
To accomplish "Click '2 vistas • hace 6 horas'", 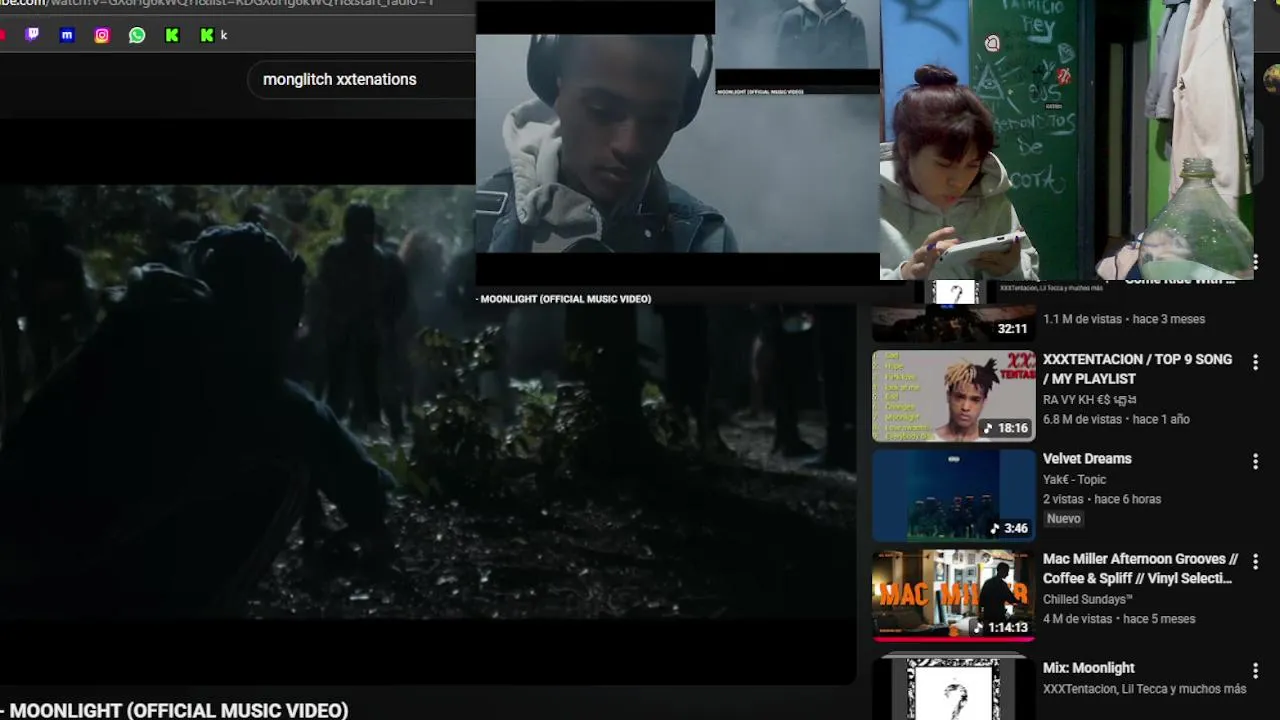I will click(1102, 499).
